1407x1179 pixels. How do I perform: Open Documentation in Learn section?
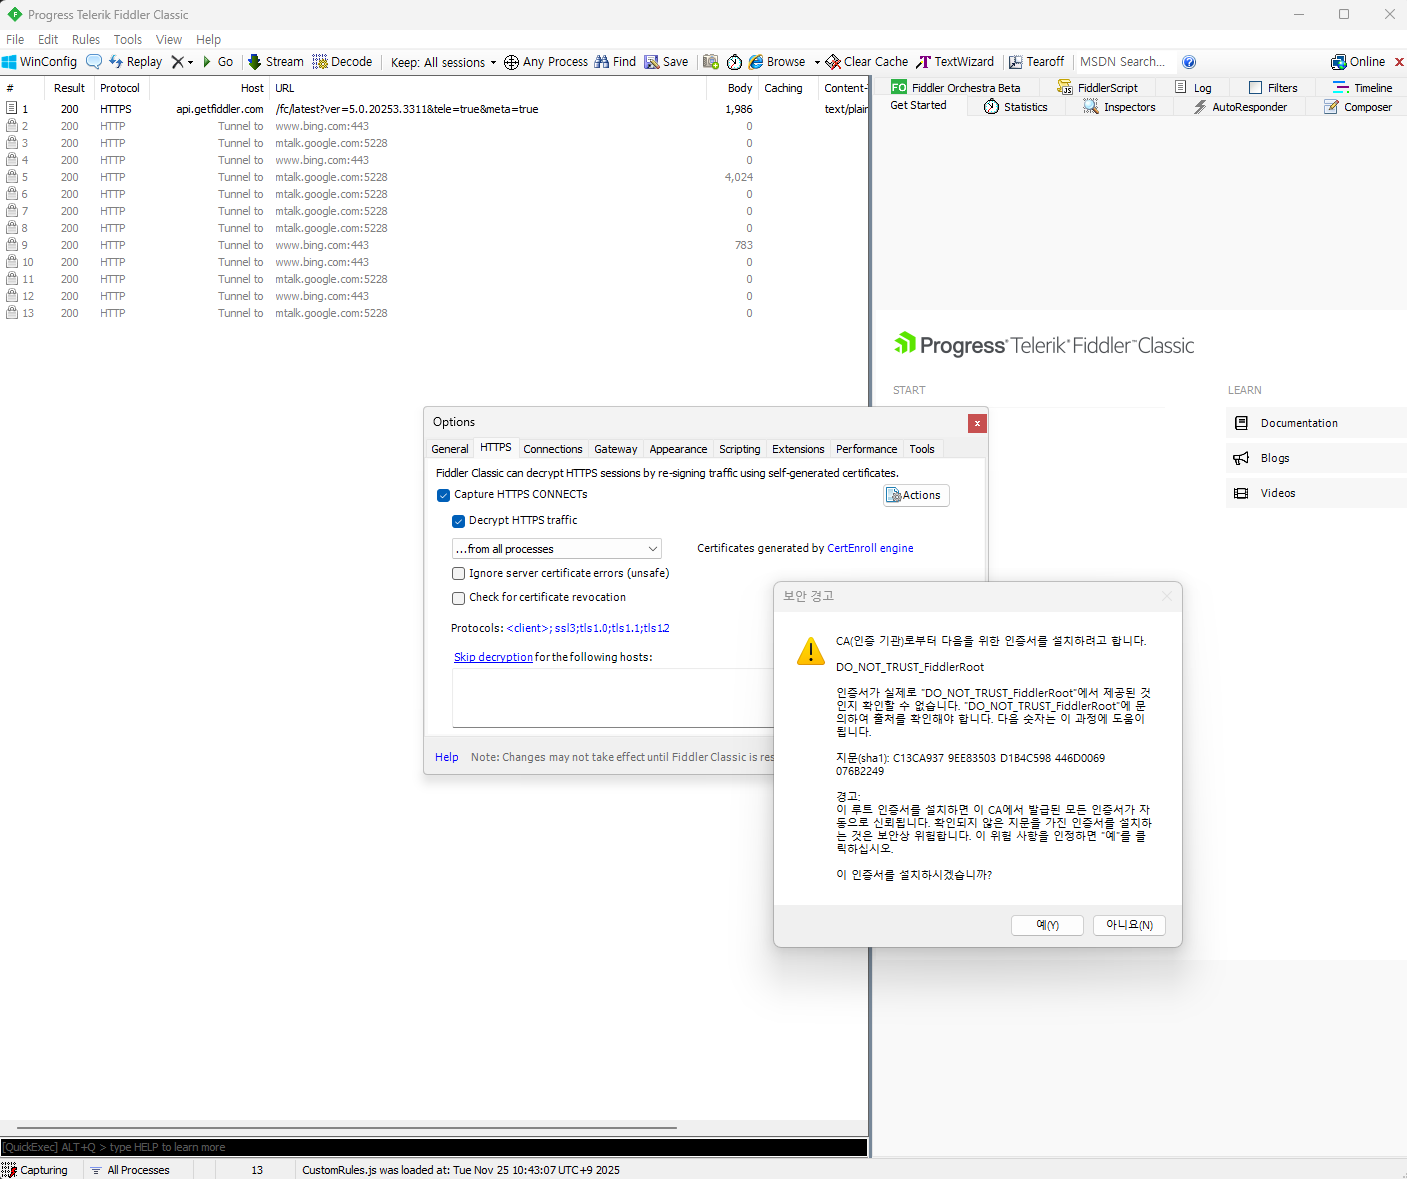pos(1316,423)
